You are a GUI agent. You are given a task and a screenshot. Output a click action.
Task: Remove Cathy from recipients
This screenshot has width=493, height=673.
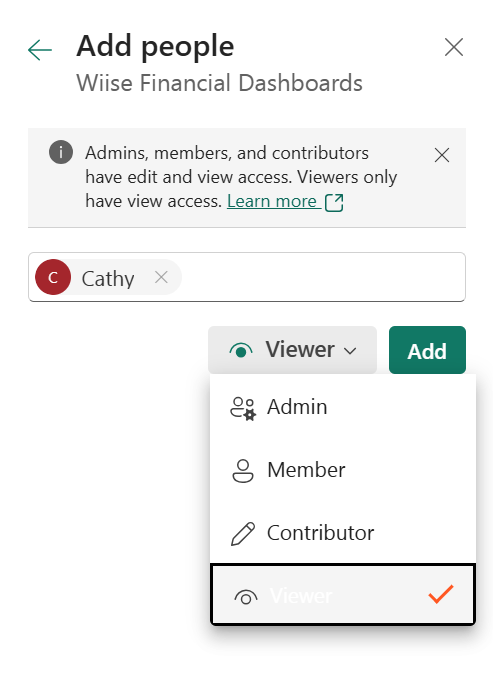click(x=161, y=277)
